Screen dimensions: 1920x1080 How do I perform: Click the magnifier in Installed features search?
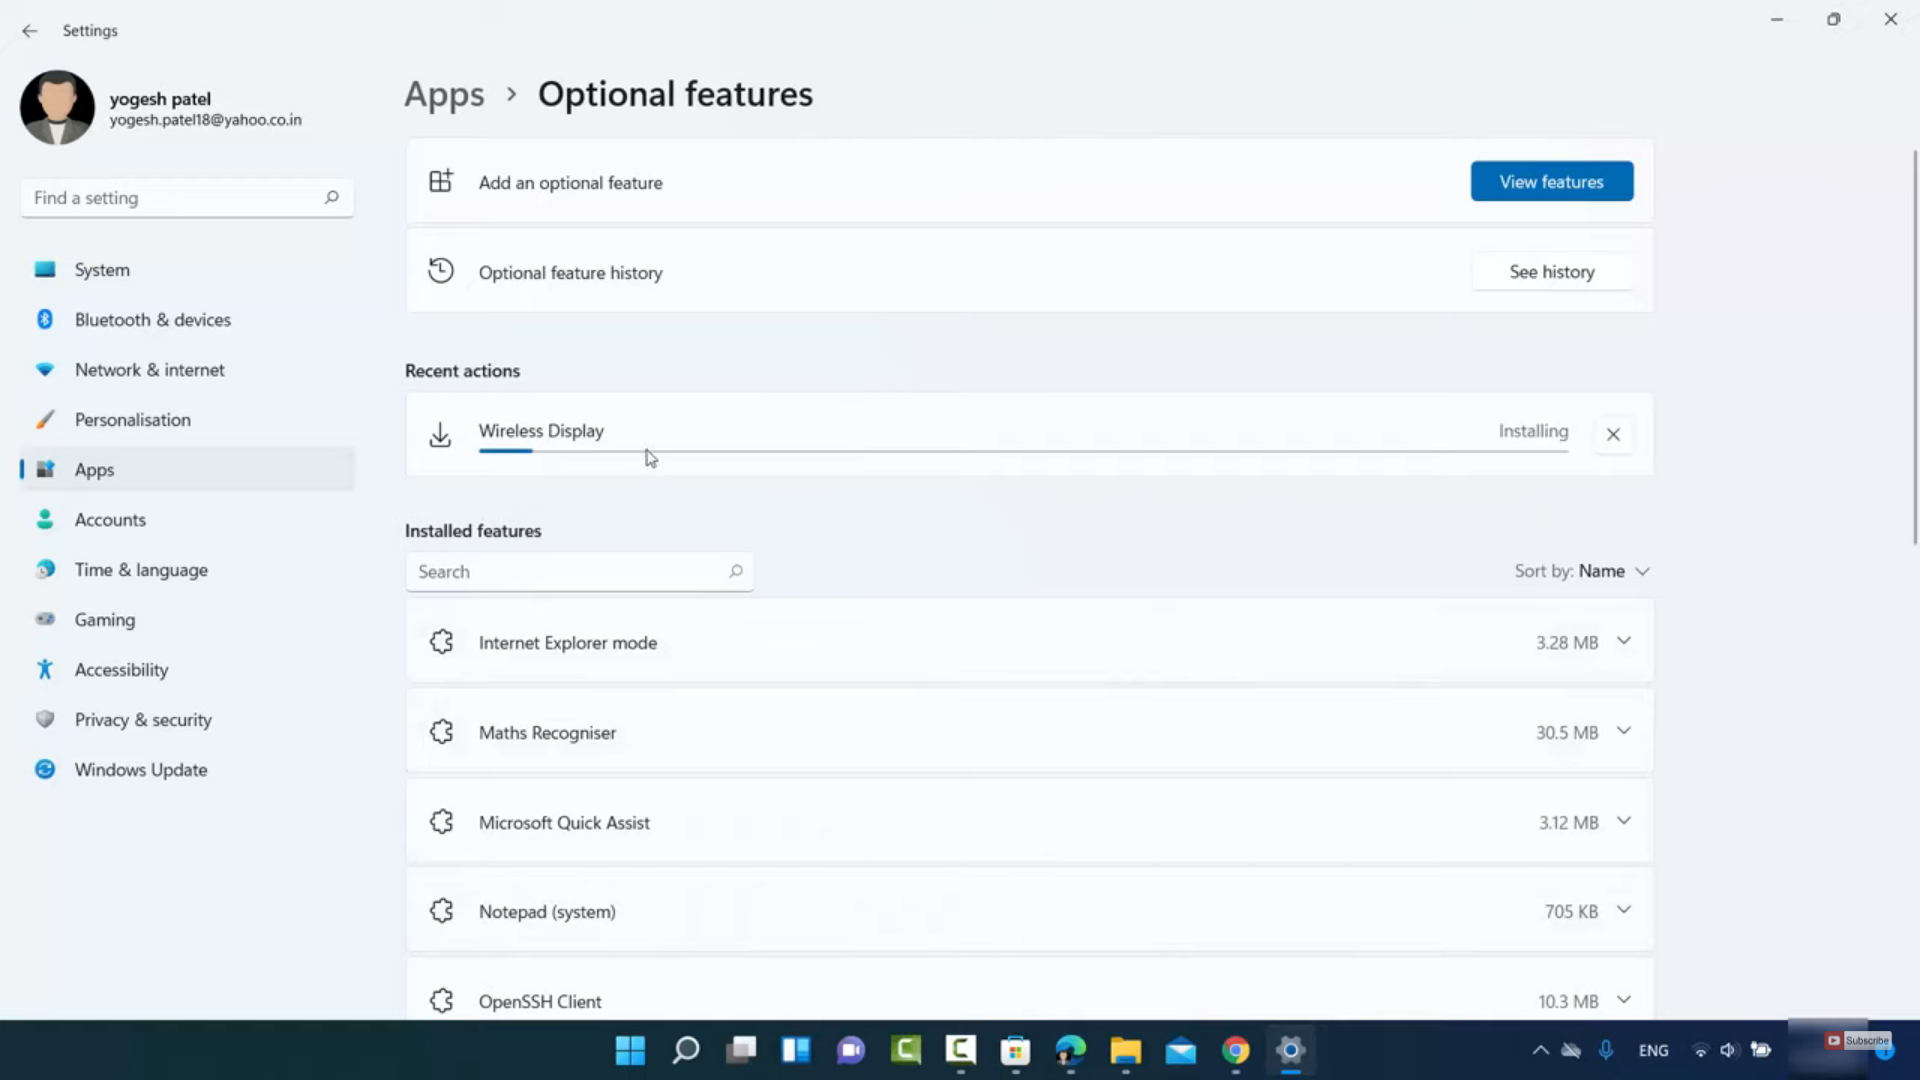click(736, 571)
